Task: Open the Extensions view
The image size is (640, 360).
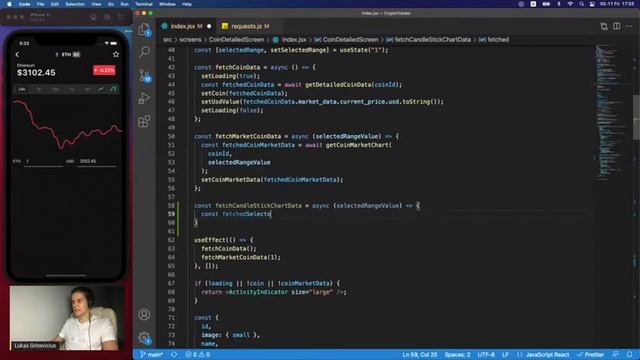Action: [x=144, y=121]
